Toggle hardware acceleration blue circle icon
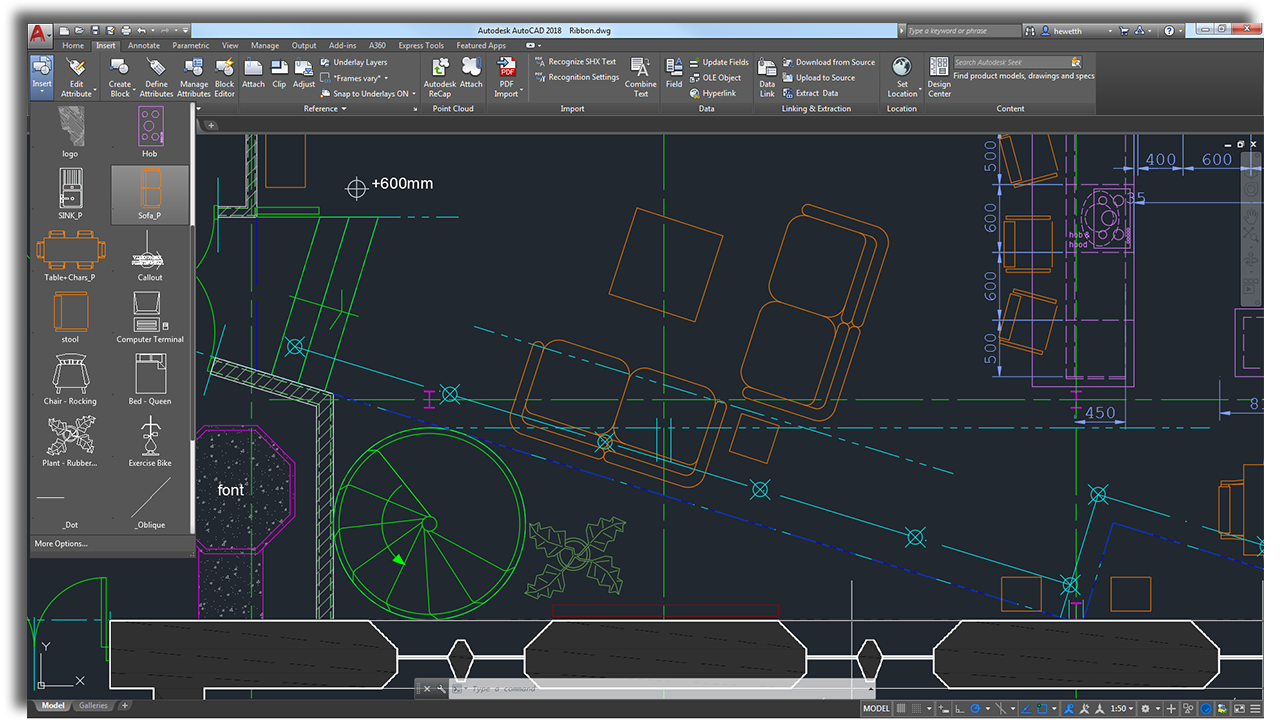The height and width of the screenshot is (720, 1280). coord(1205,709)
